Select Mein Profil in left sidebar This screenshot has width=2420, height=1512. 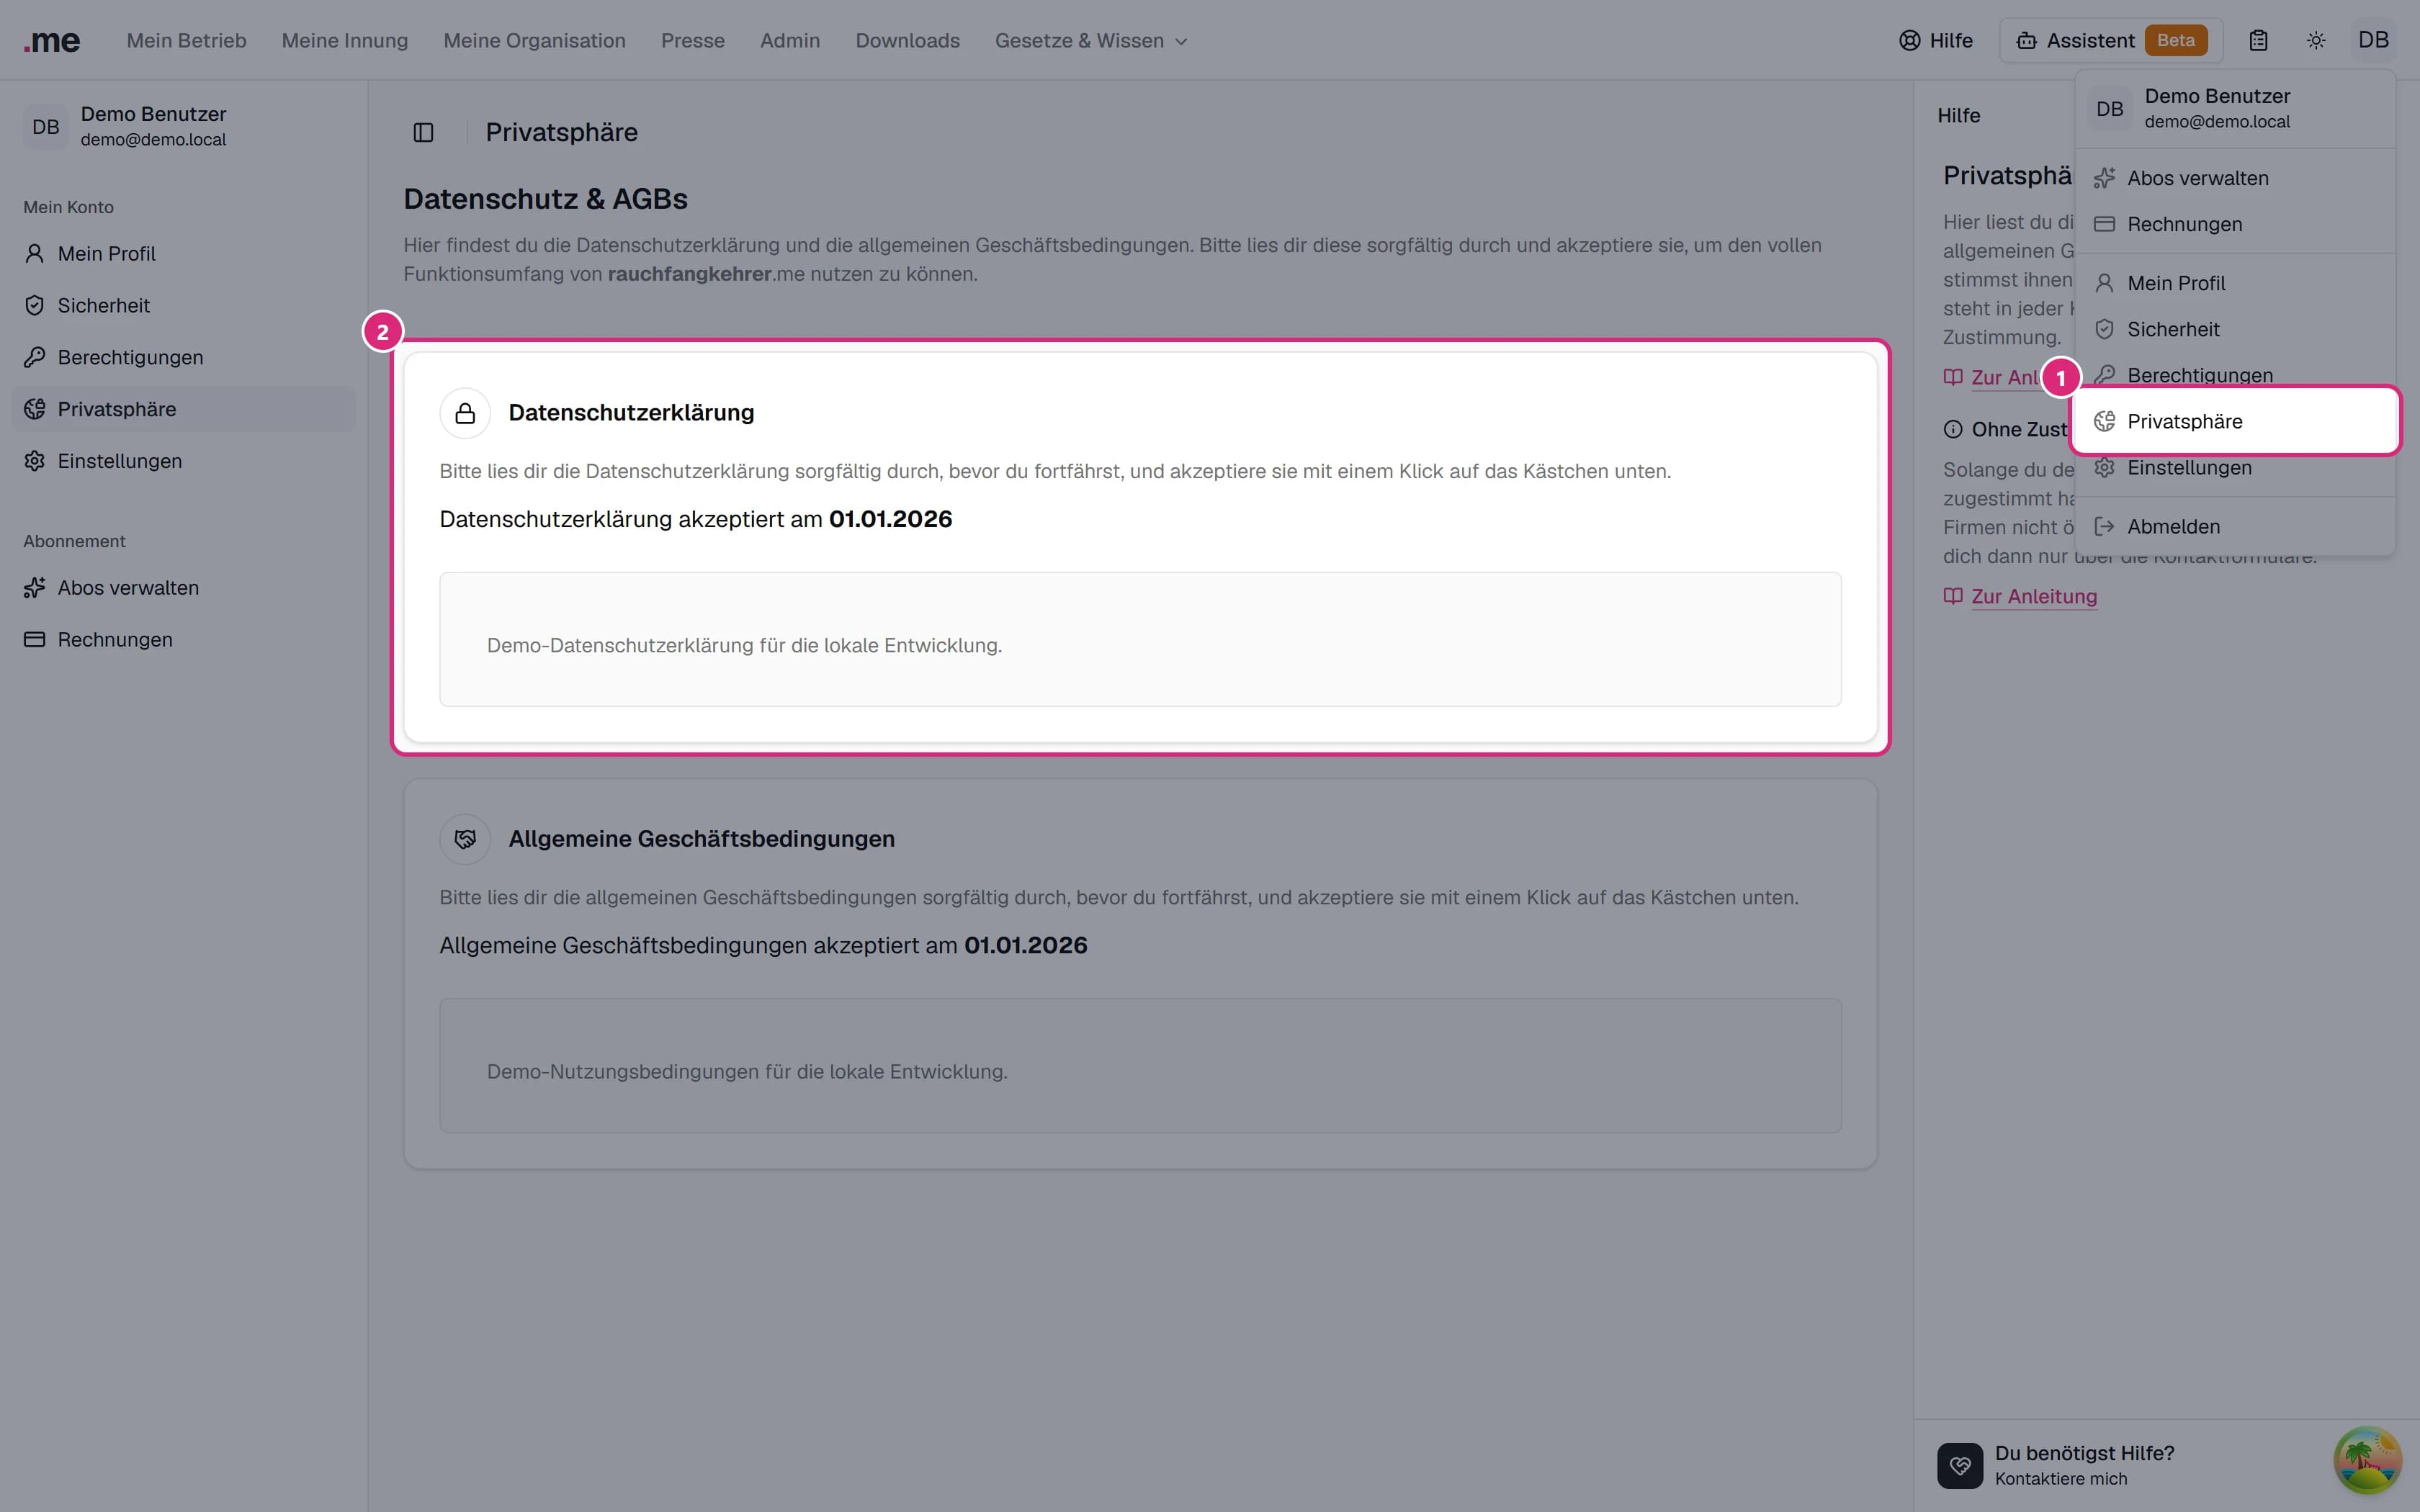(x=183, y=254)
